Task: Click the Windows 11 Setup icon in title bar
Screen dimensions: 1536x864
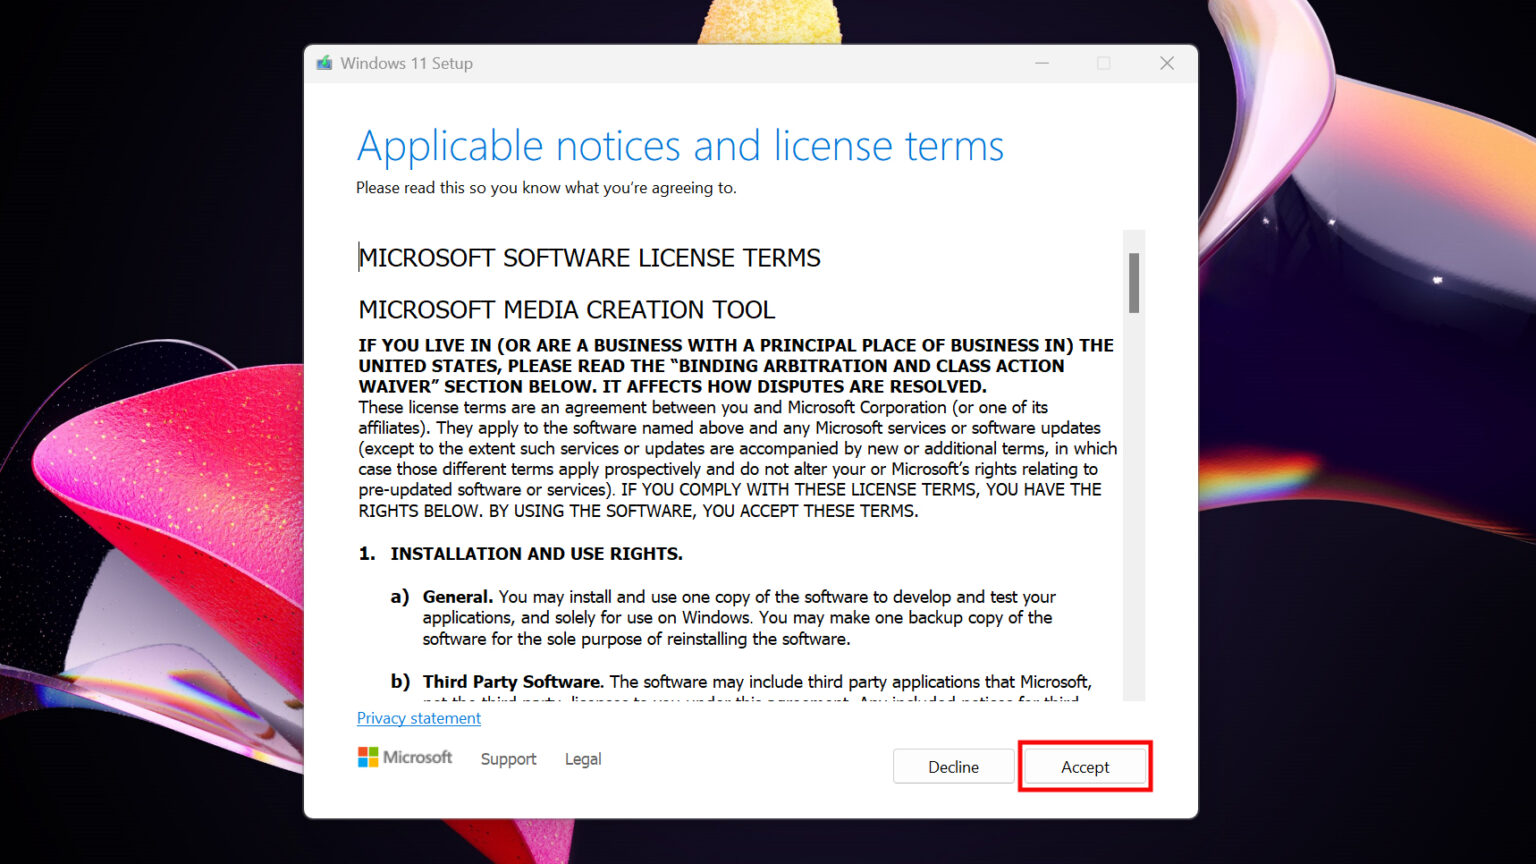Action: click(323, 62)
